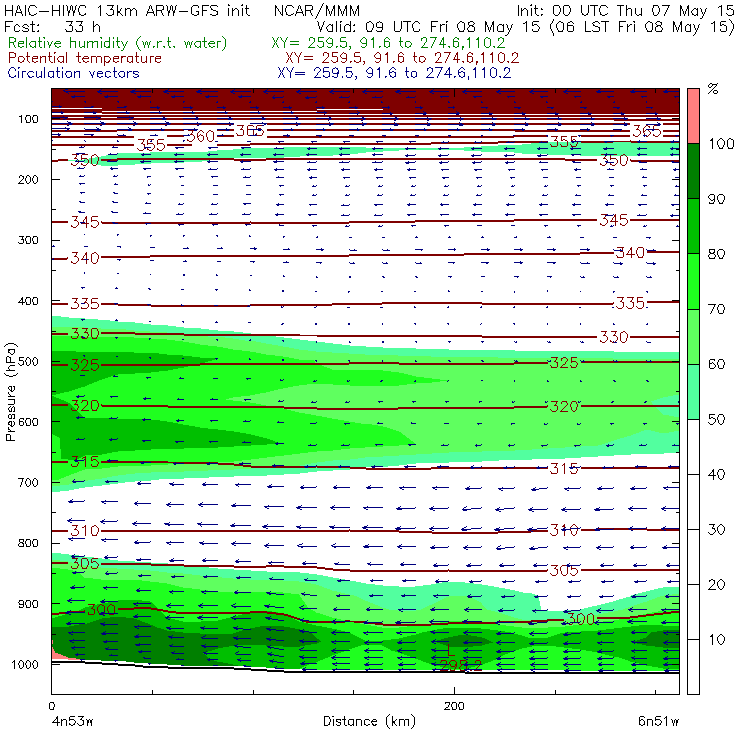The height and width of the screenshot is (740, 740).
Task: Click the '360' potential temperature contour label
Action: pos(201,136)
